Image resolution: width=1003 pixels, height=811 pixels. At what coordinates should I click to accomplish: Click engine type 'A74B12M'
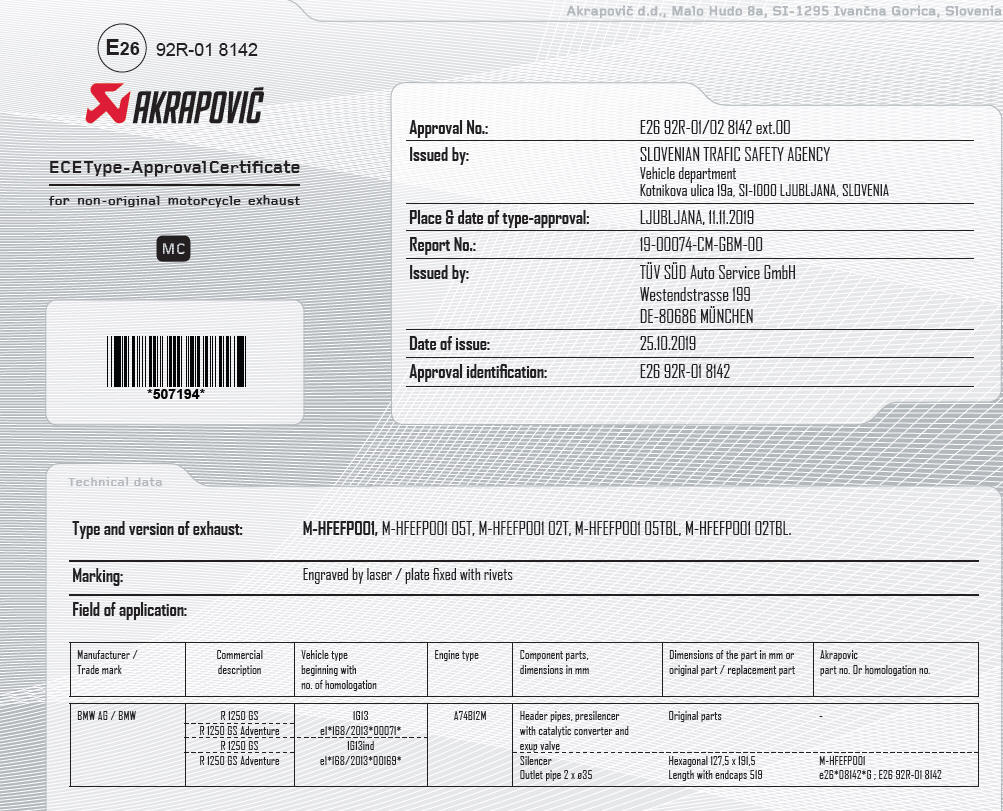tap(470, 716)
